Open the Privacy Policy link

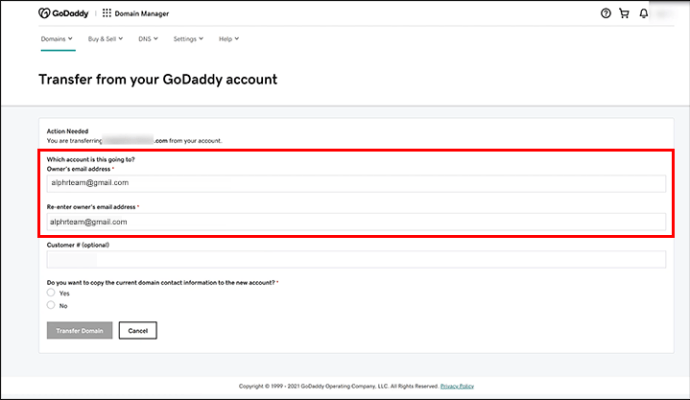pos(457,386)
